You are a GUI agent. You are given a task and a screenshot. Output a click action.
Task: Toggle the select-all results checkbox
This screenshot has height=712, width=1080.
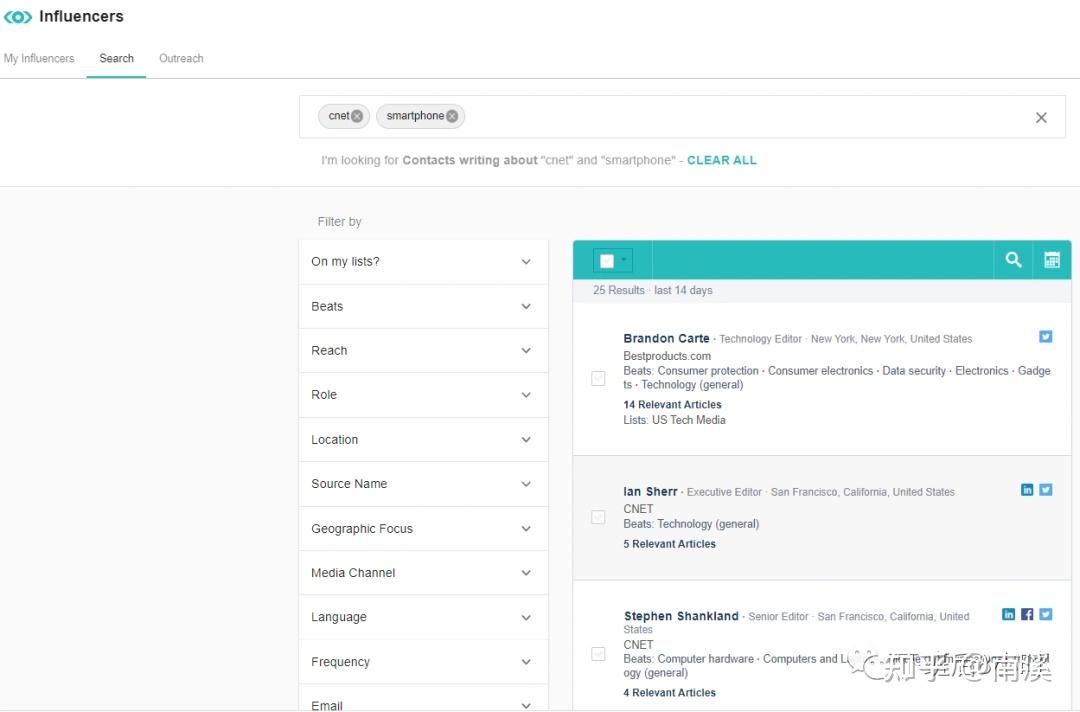(607, 261)
